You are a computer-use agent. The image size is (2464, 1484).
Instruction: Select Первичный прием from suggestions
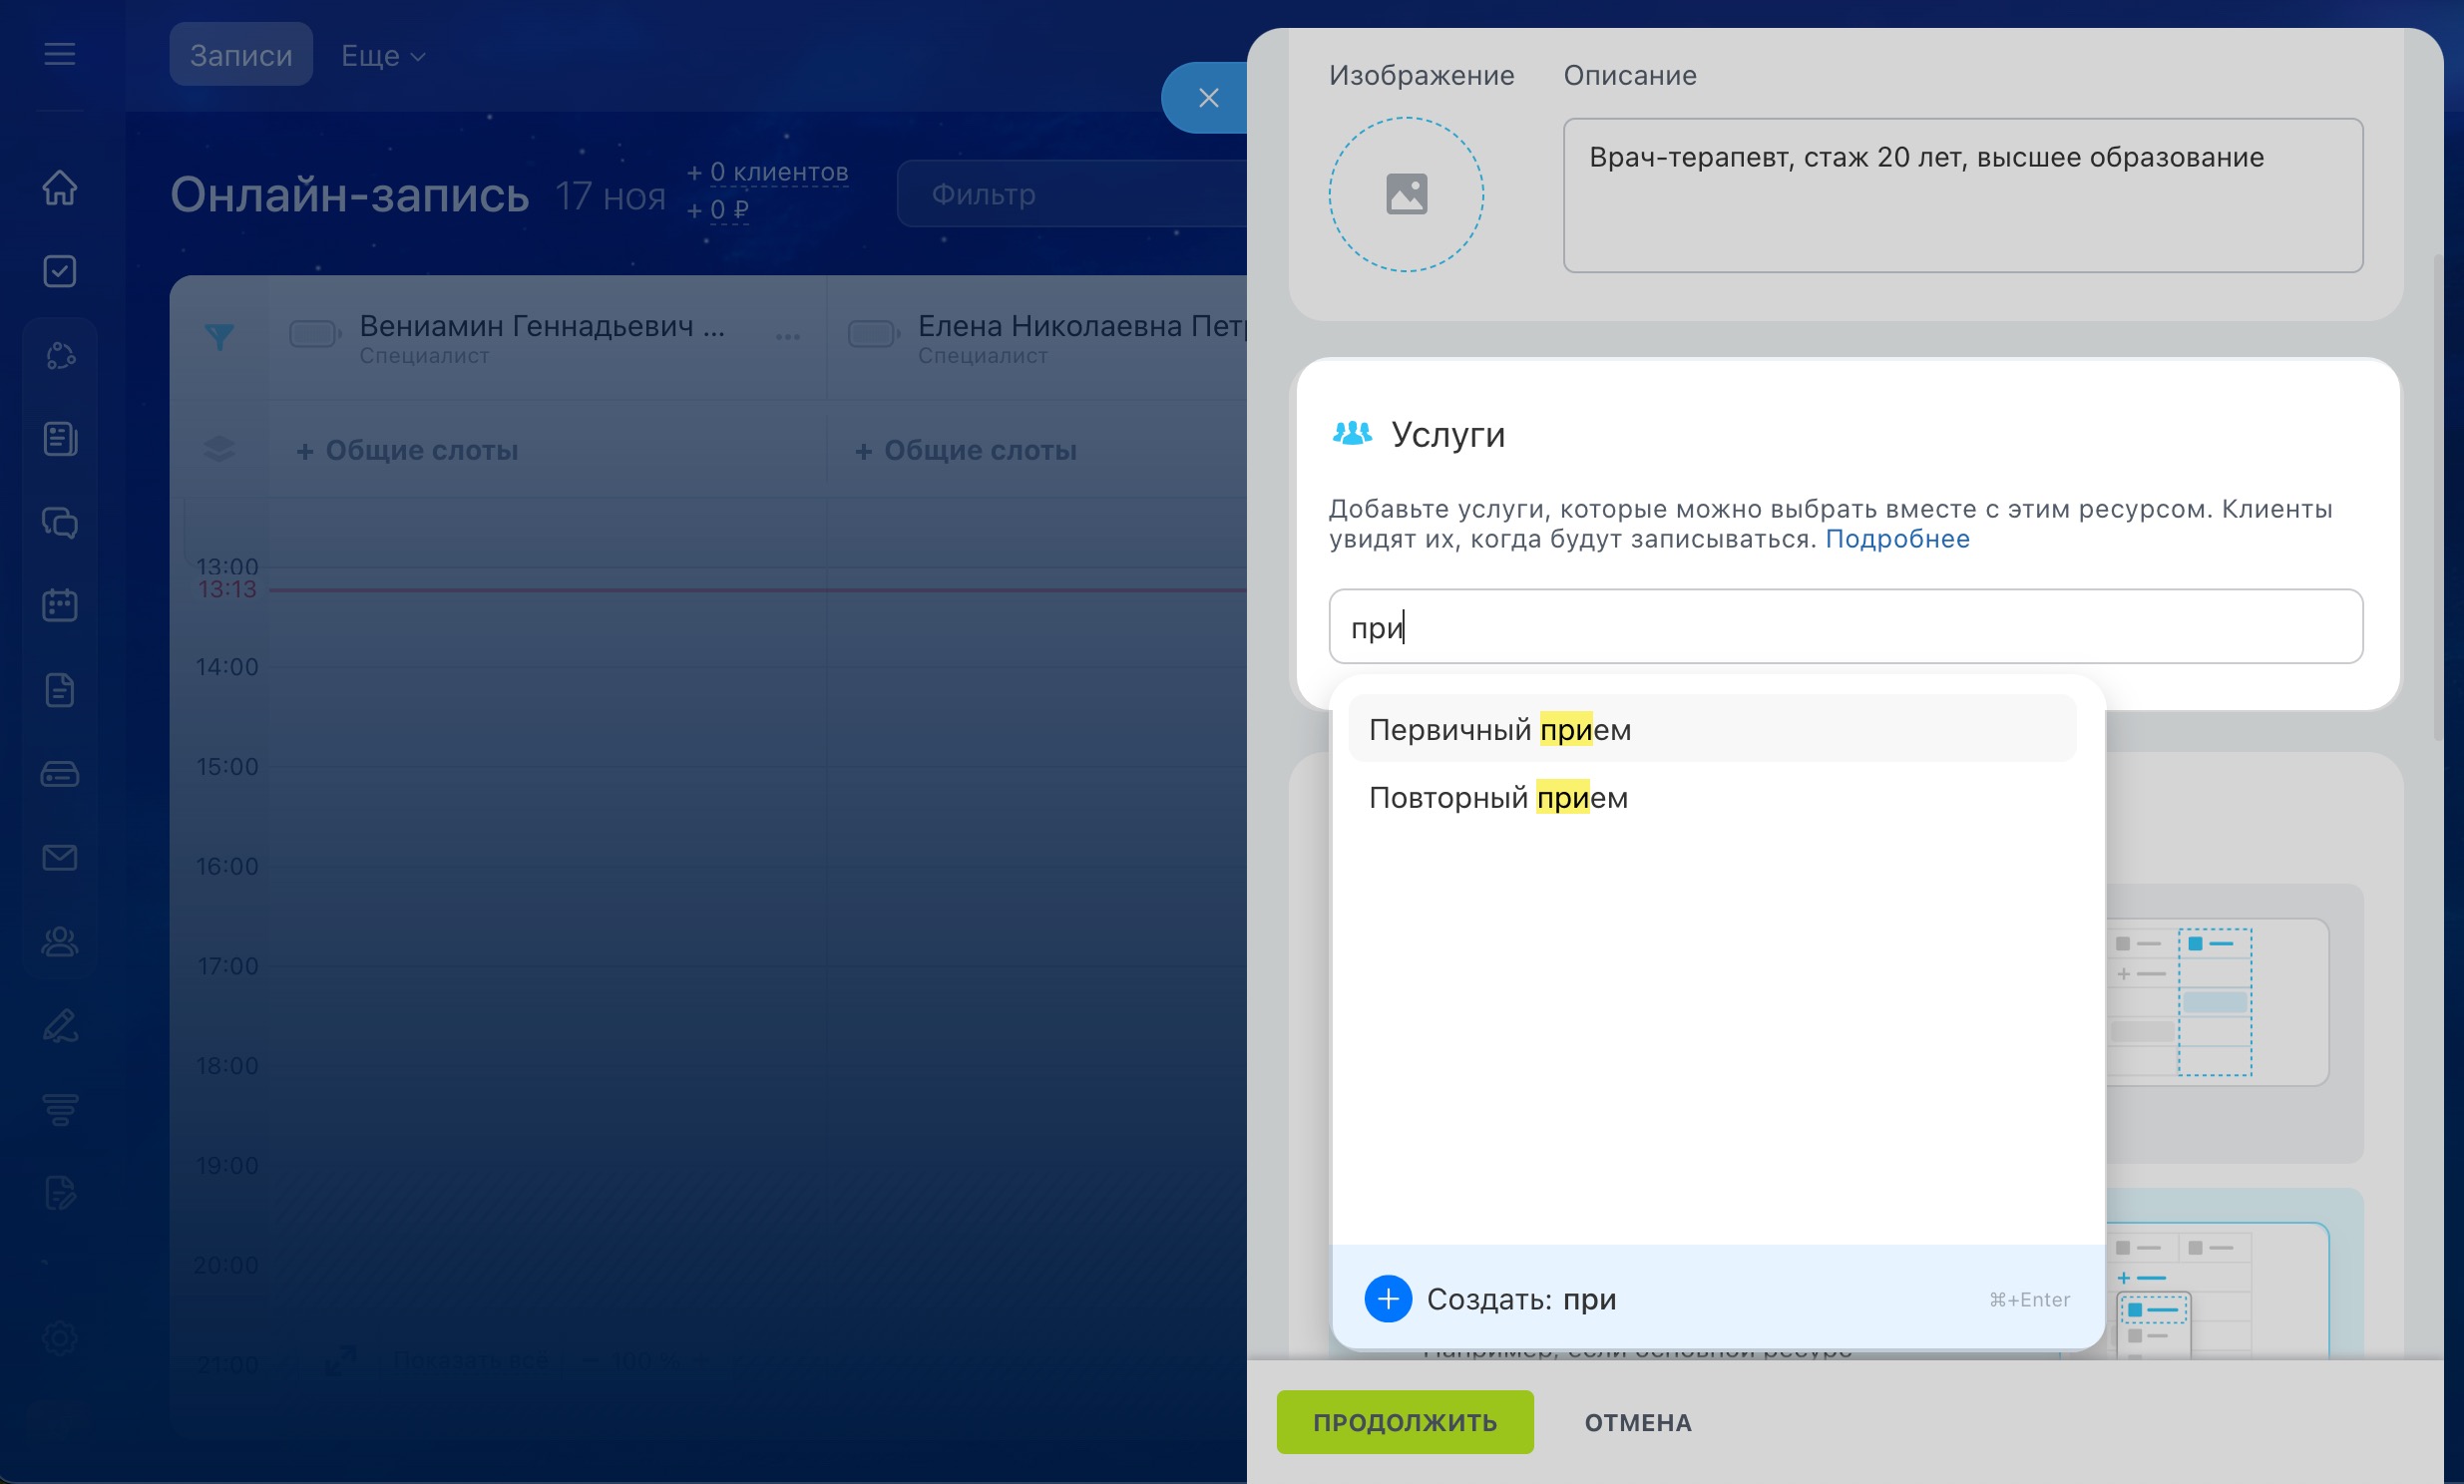click(x=1500, y=729)
